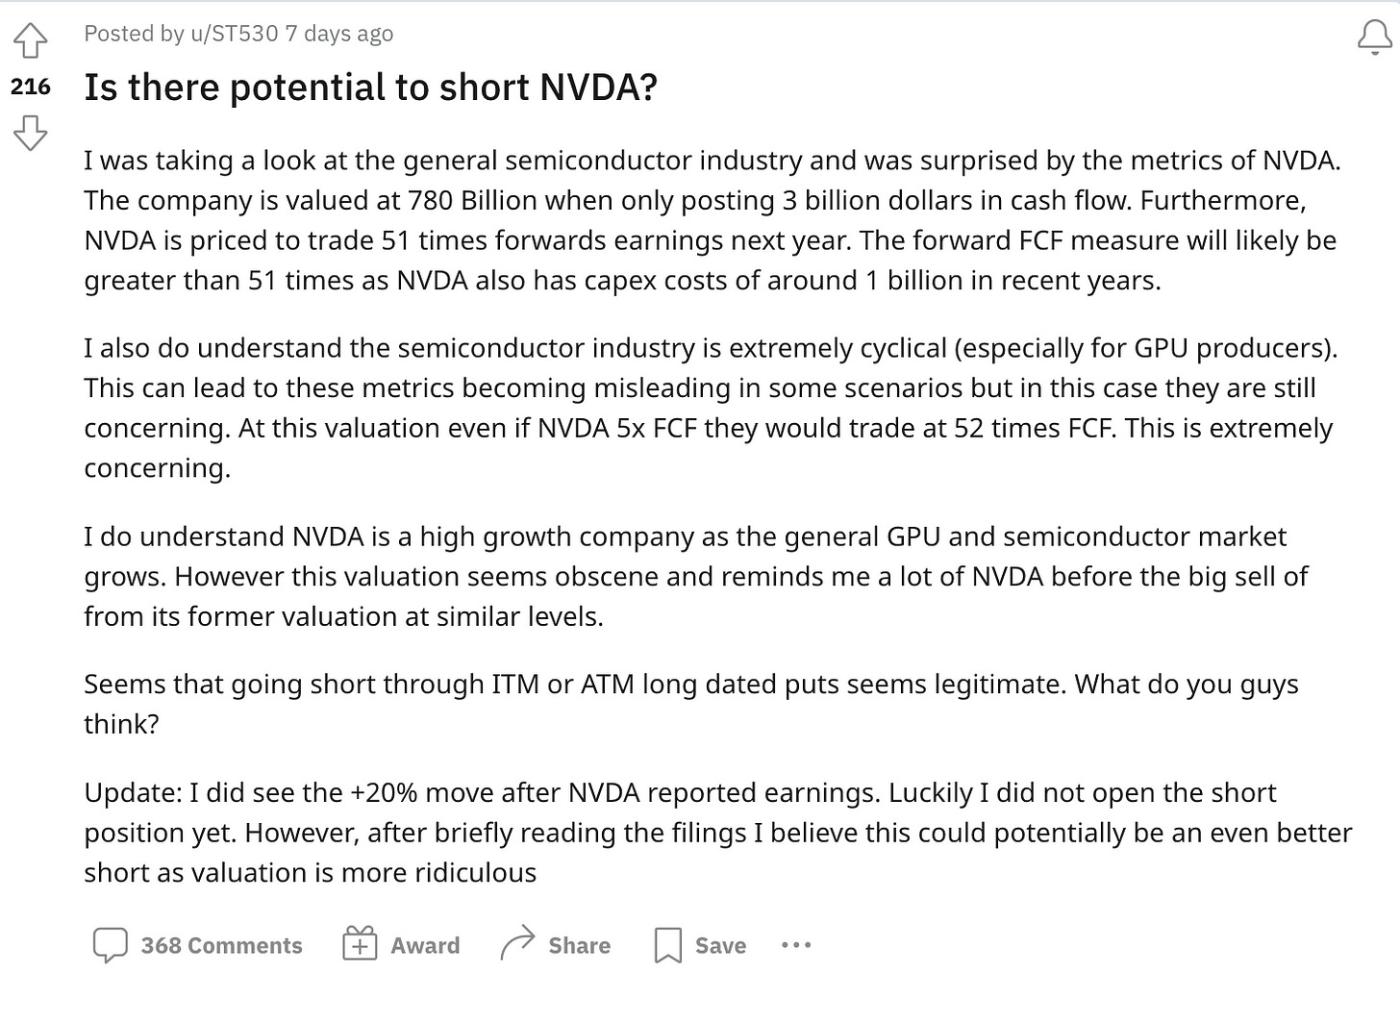Click the Save bookmark icon
The height and width of the screenshot is (1023, 1400).
pos(667,945)
